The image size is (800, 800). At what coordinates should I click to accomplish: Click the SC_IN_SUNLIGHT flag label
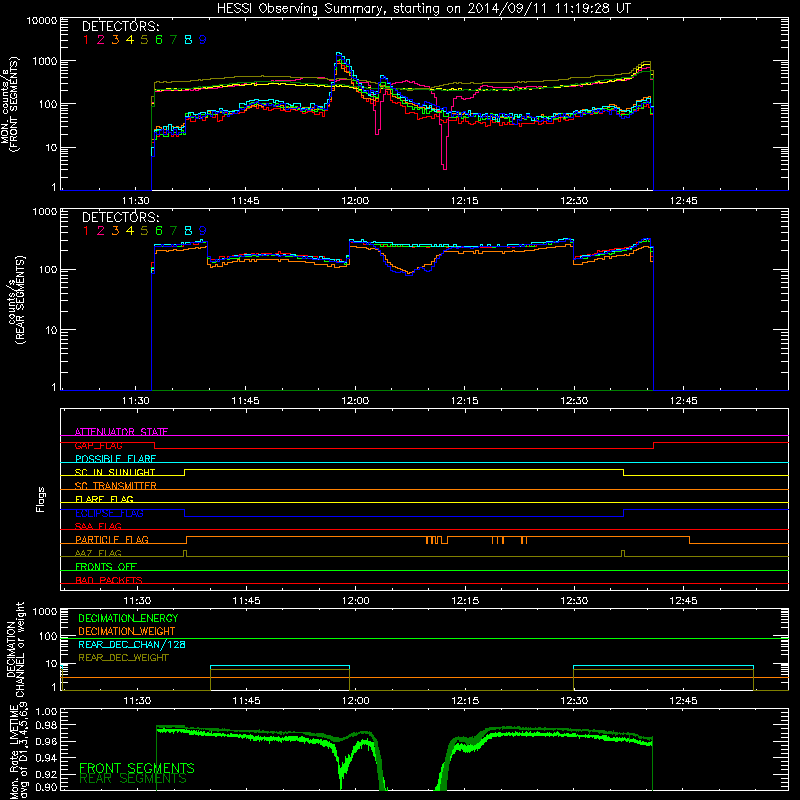(x=115, y=472)
